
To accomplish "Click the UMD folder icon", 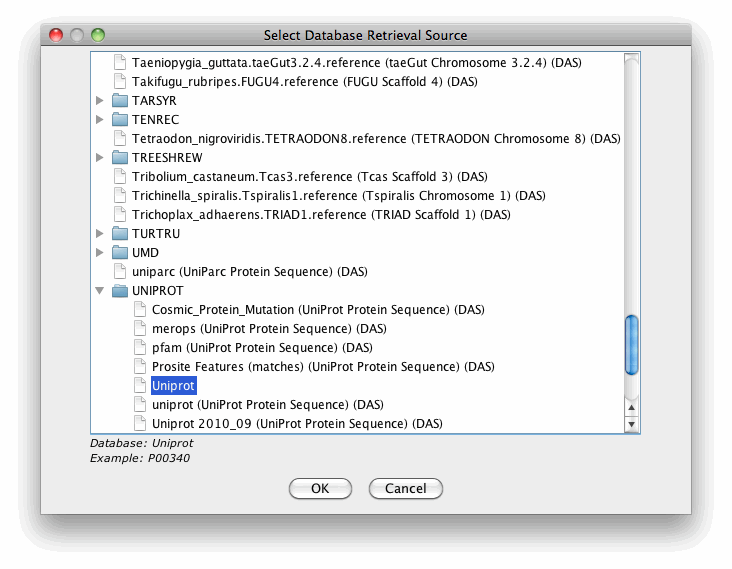I will pyautogui.click(x=120, y=253).
